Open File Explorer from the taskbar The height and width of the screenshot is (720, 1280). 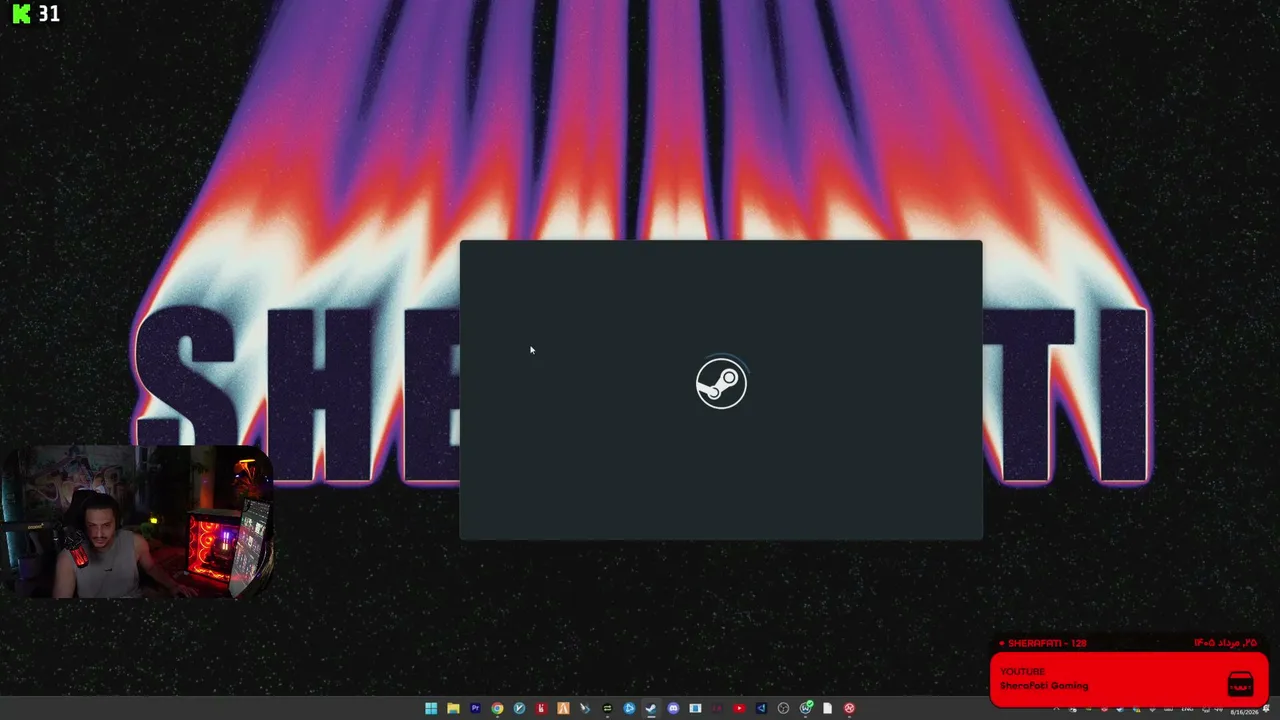pos(453,708)
